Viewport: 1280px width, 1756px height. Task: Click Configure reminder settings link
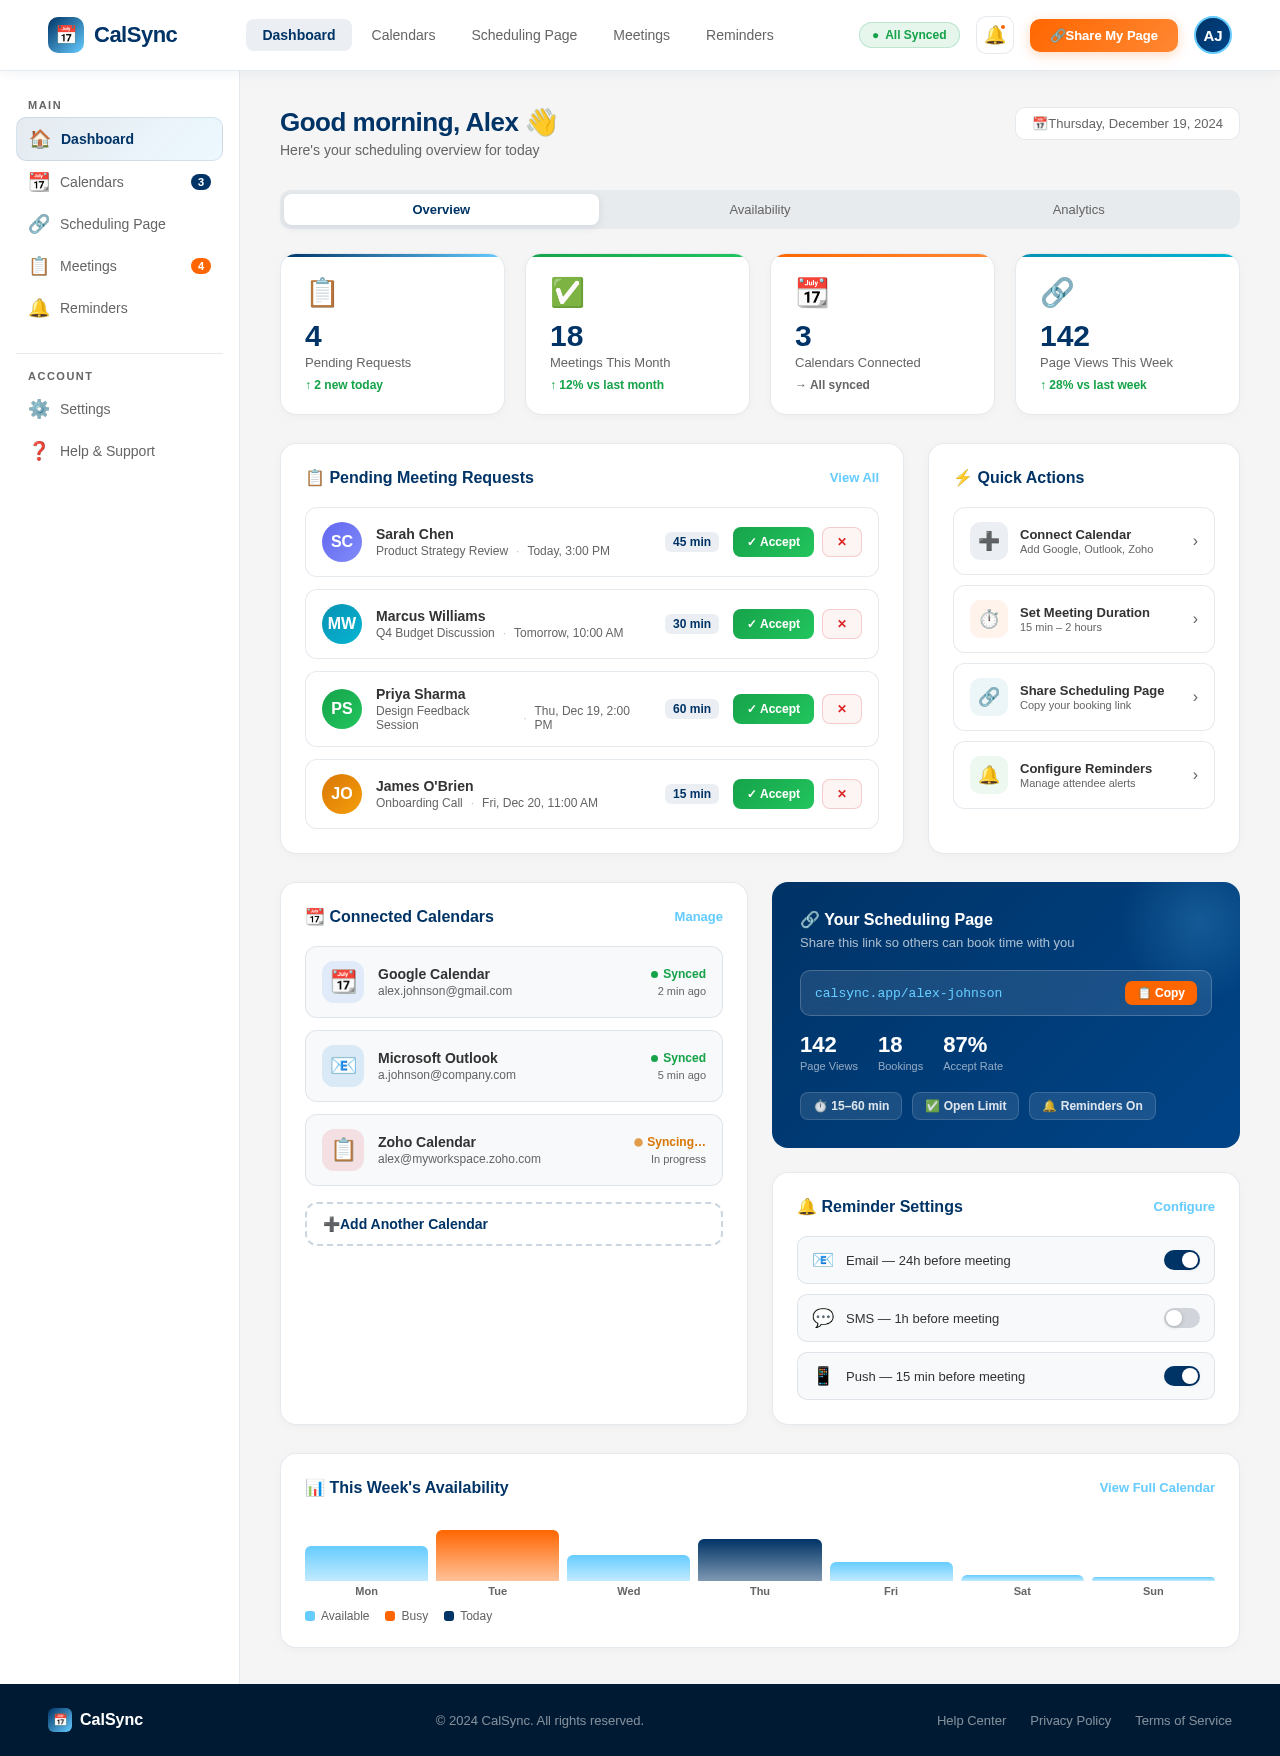click(x=1184, y=1207)
